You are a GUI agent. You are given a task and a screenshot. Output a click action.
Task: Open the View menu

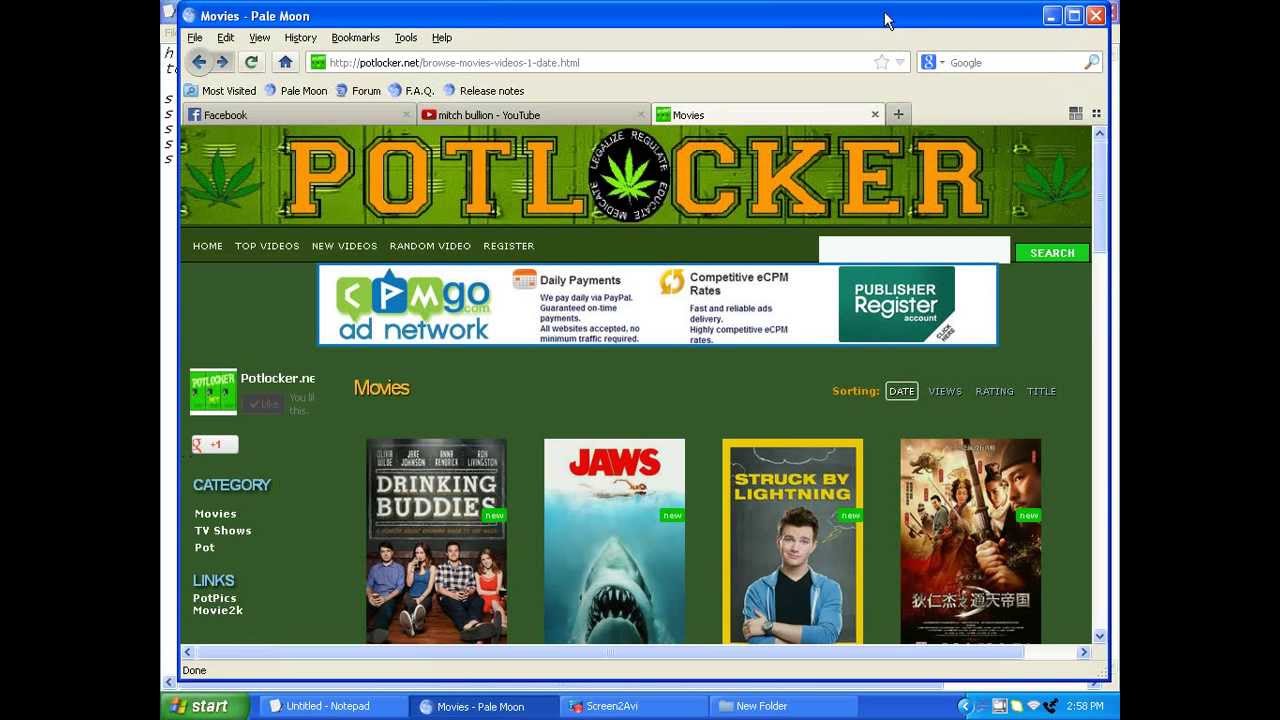click(x=260, y=38)
